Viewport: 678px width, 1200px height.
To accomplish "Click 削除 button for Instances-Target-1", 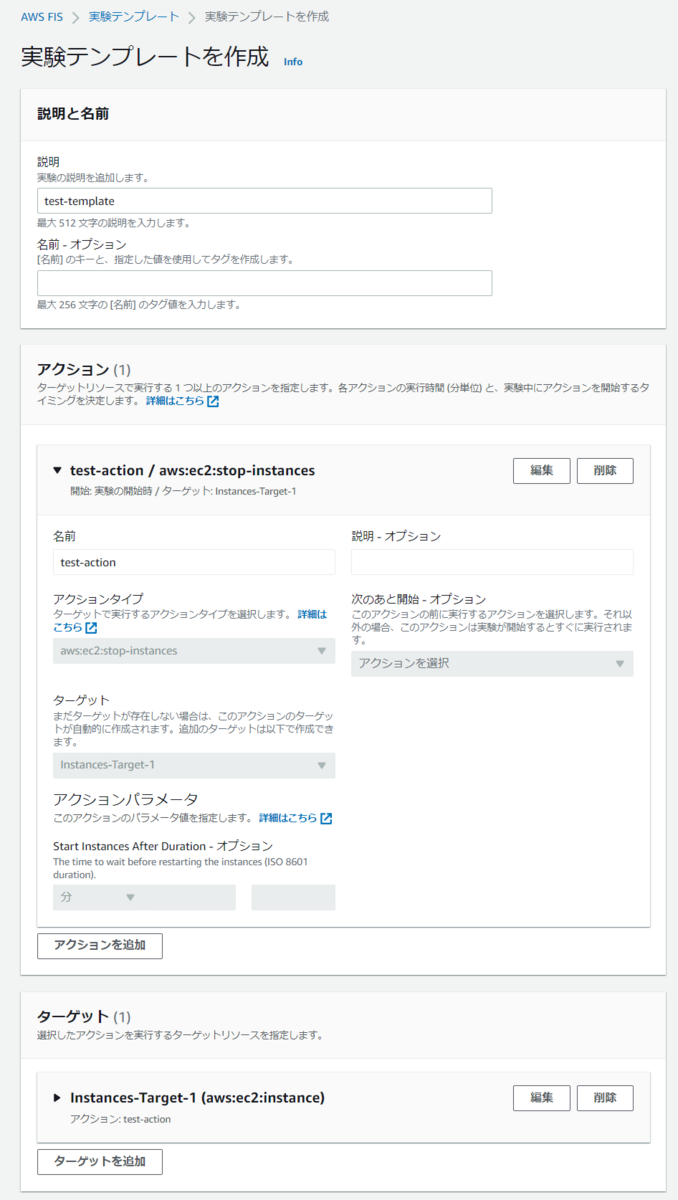I will pos(605,1098).
